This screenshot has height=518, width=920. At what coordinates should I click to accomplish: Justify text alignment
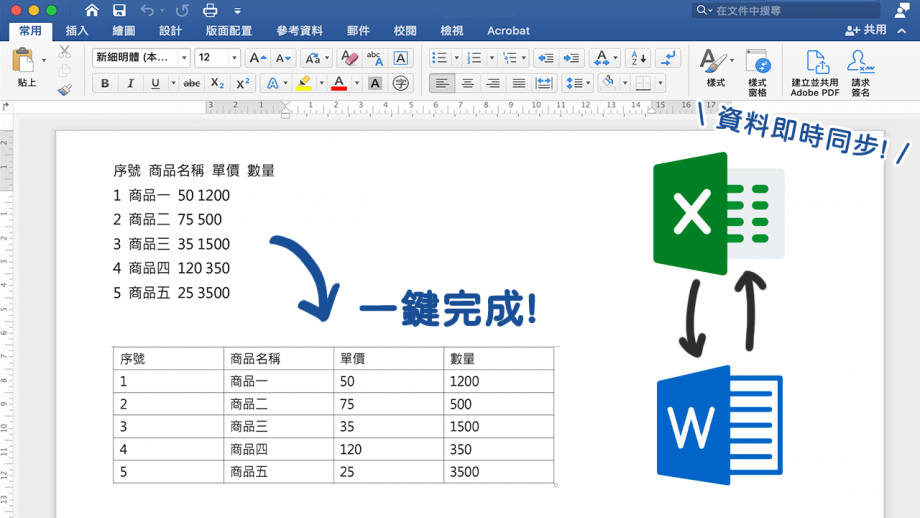coord(519,83)
